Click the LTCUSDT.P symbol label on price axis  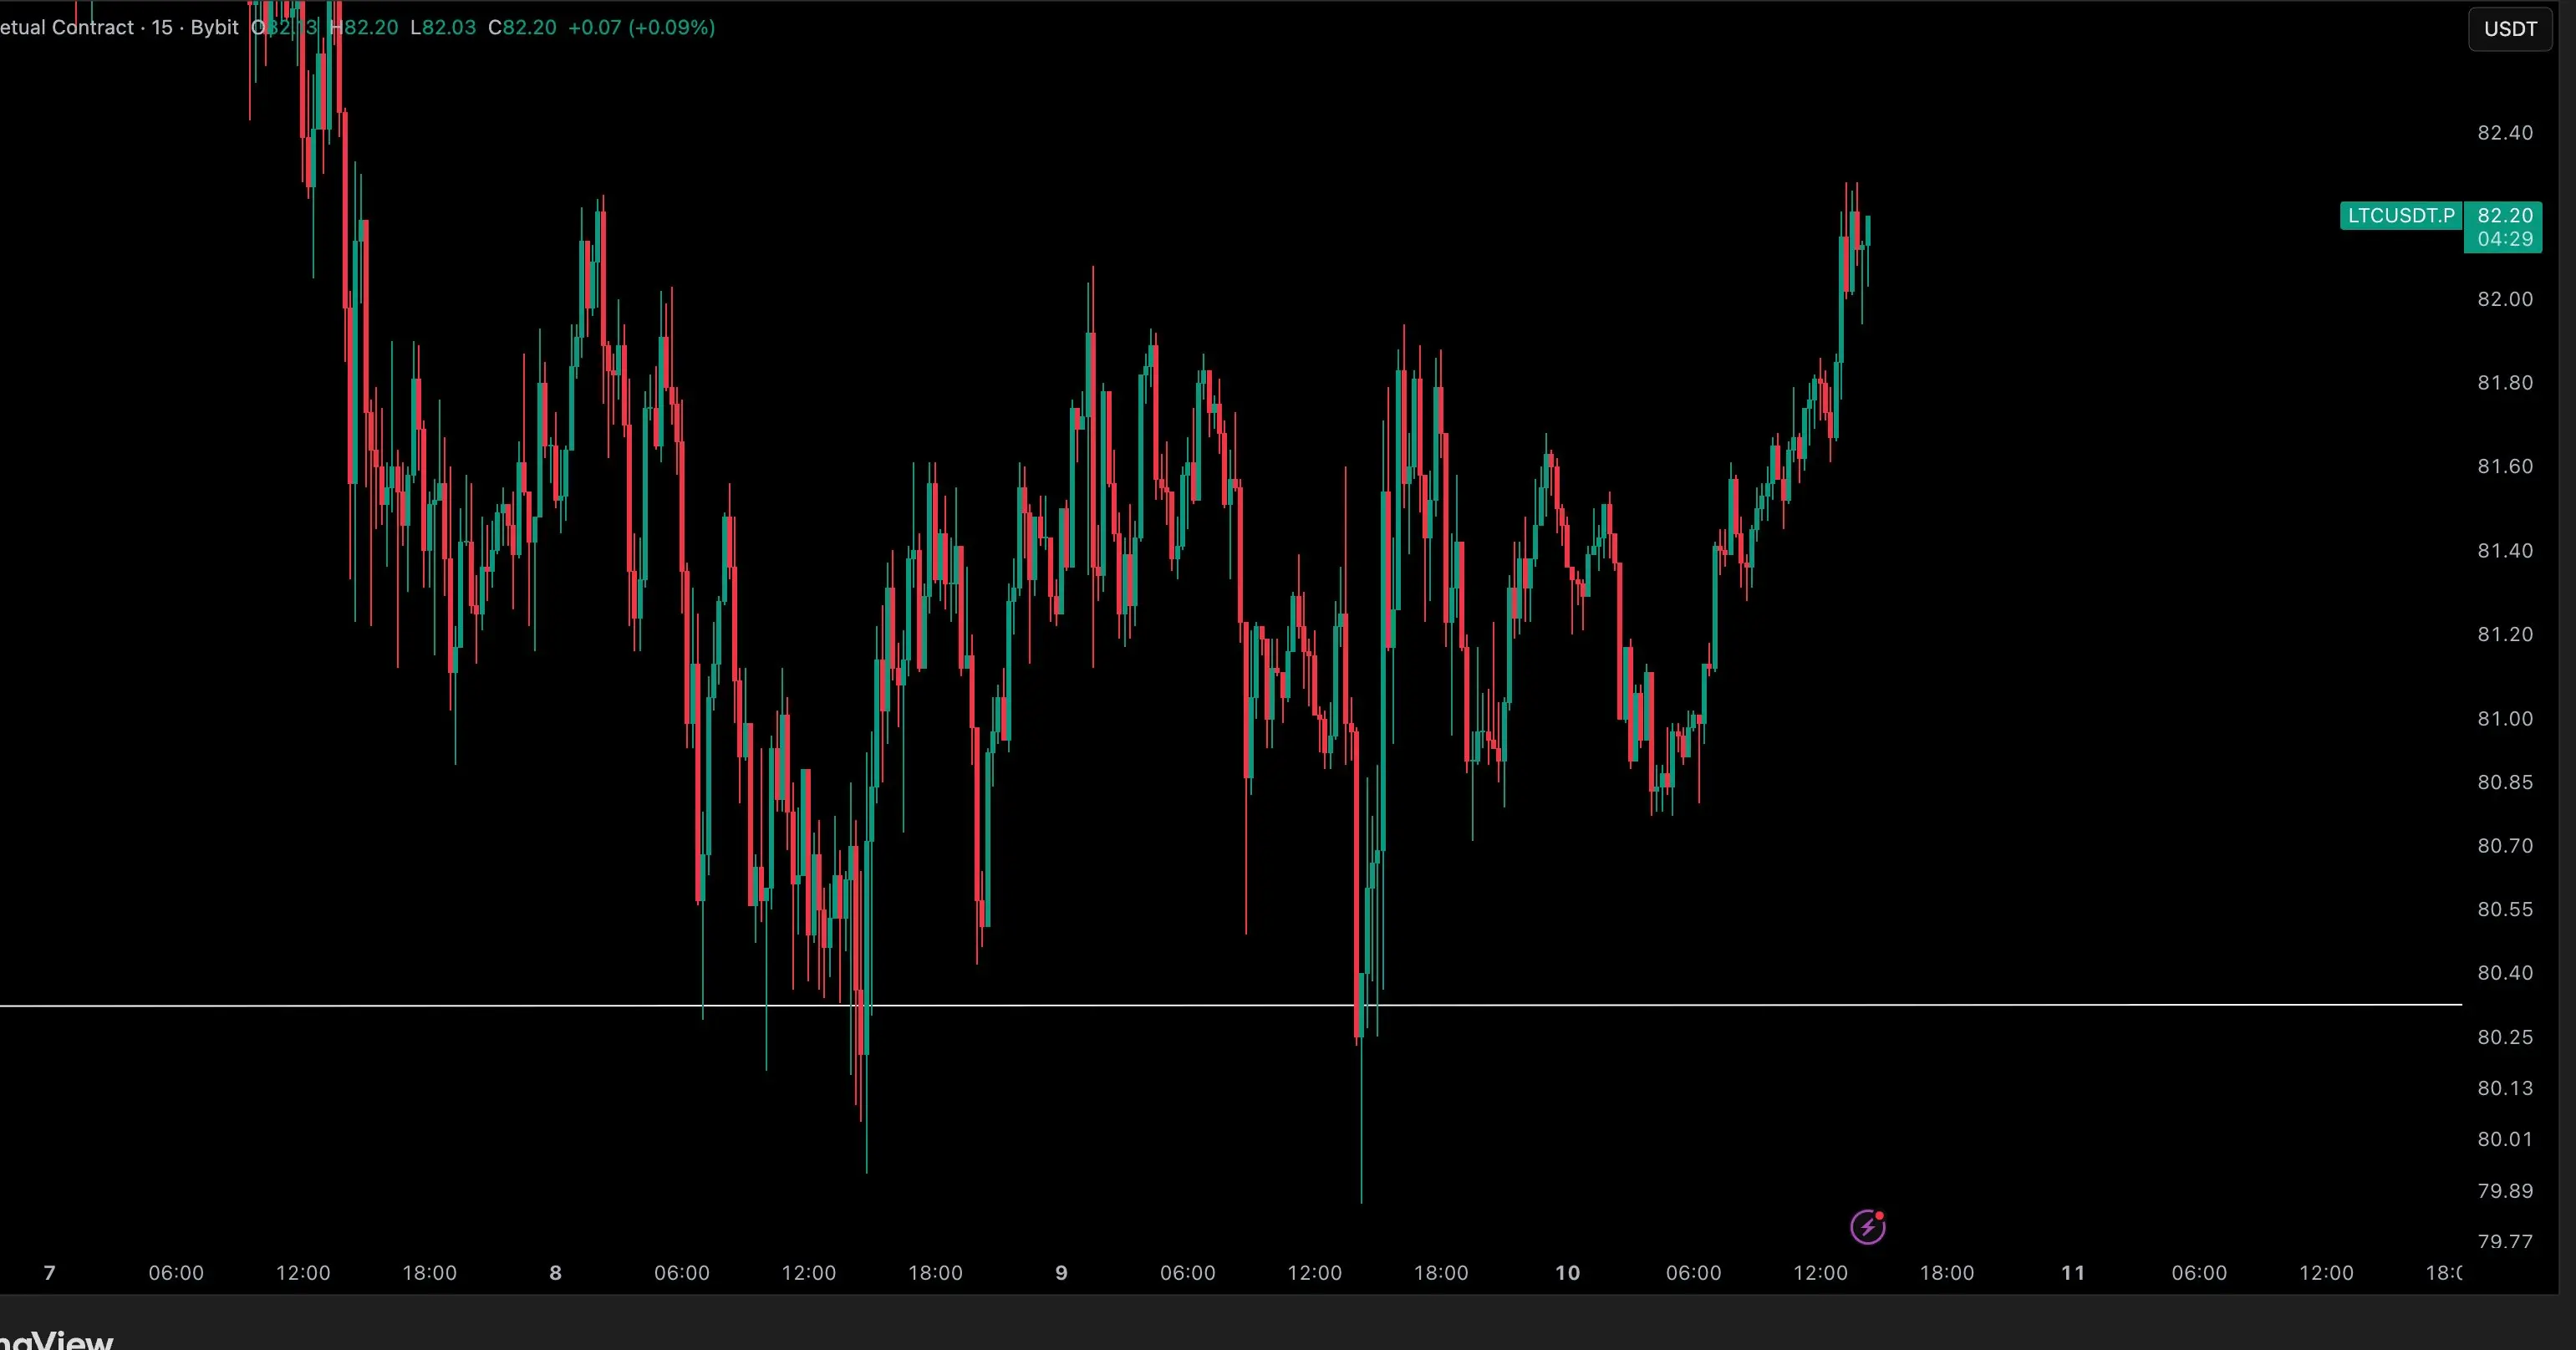(2400, 216)
